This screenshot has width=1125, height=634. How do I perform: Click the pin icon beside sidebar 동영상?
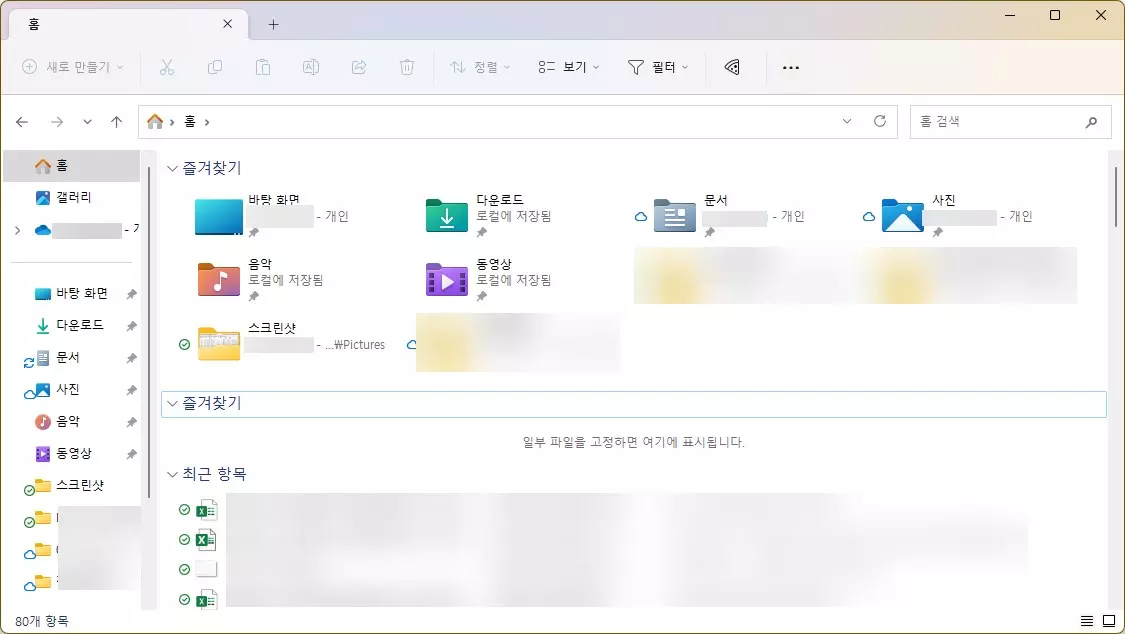coord(131,454)
